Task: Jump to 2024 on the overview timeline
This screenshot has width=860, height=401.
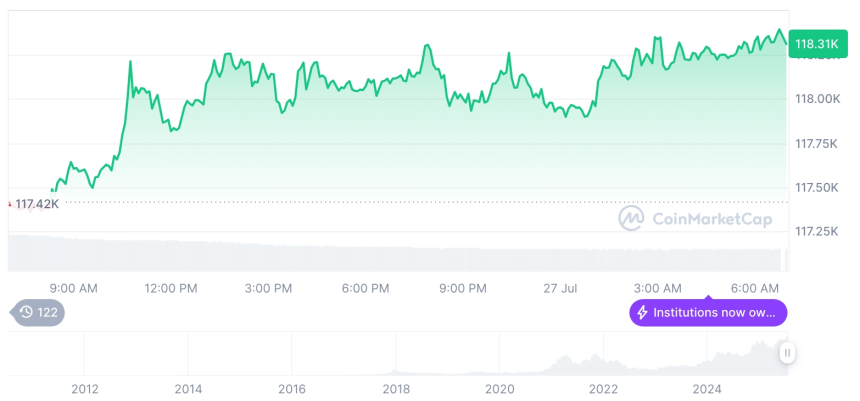Action: click(706, 388)
